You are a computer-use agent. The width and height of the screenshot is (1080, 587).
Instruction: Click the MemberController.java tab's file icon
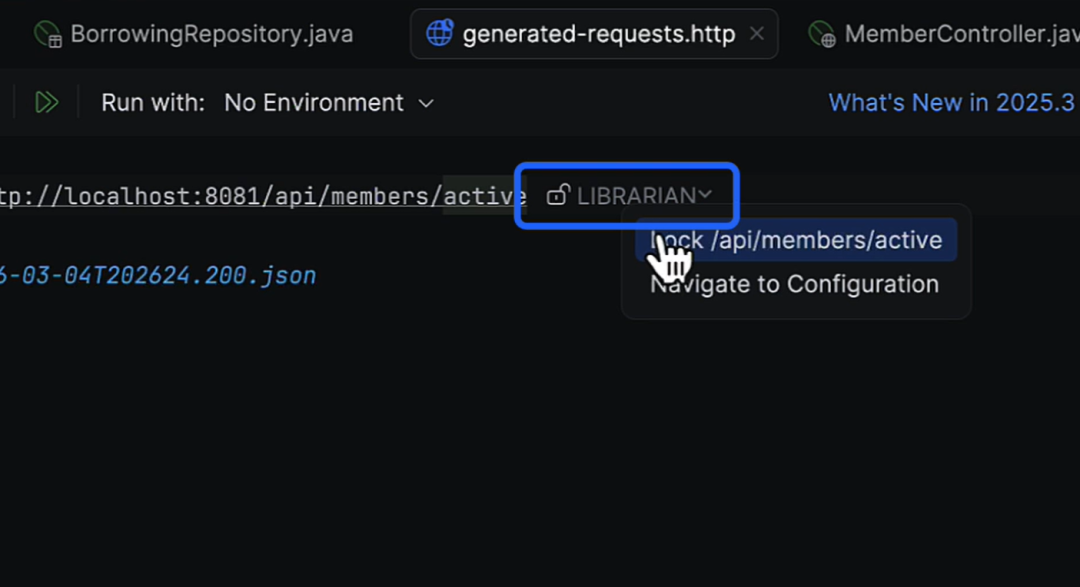pos(822,35)
